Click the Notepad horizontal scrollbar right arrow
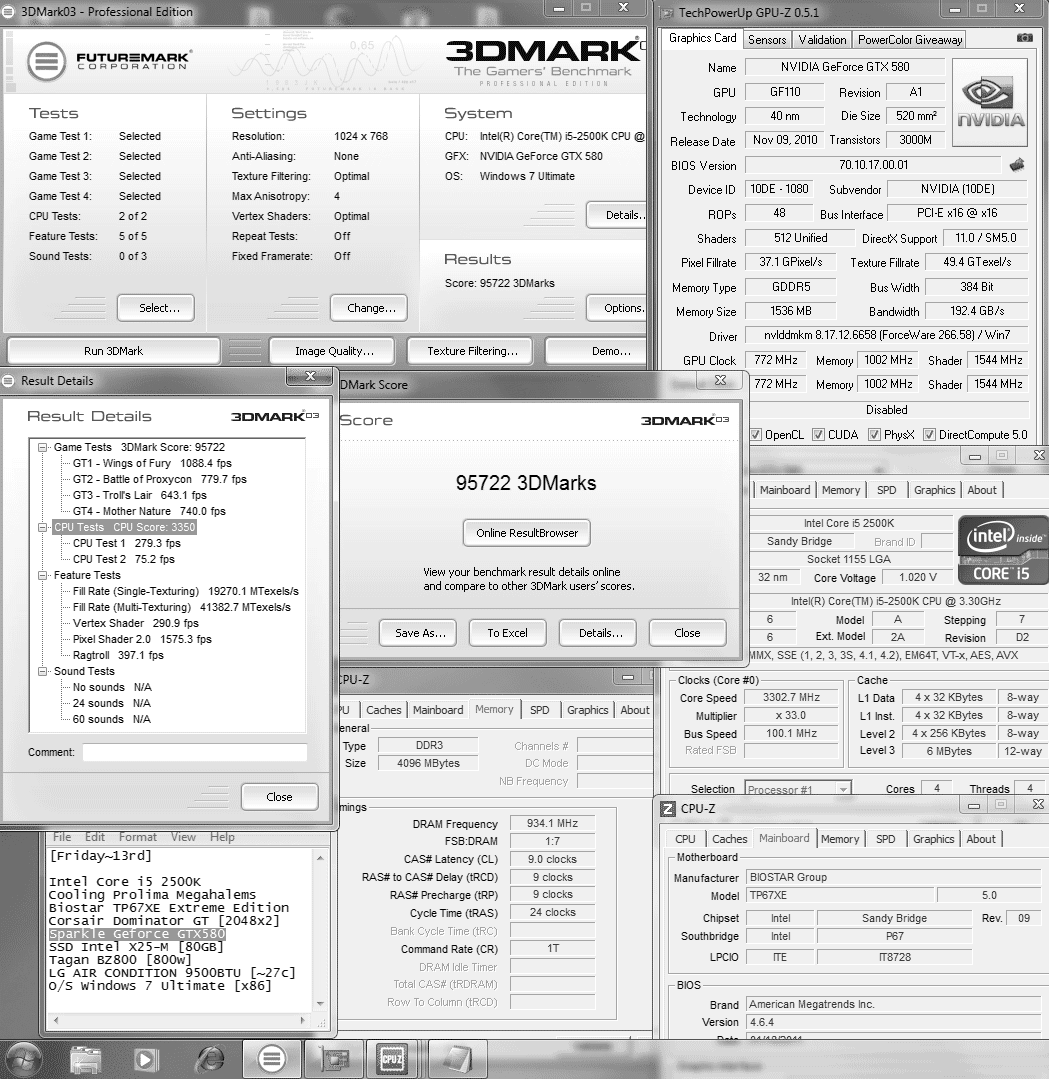The image size is (1049, 1079). 302,1021
